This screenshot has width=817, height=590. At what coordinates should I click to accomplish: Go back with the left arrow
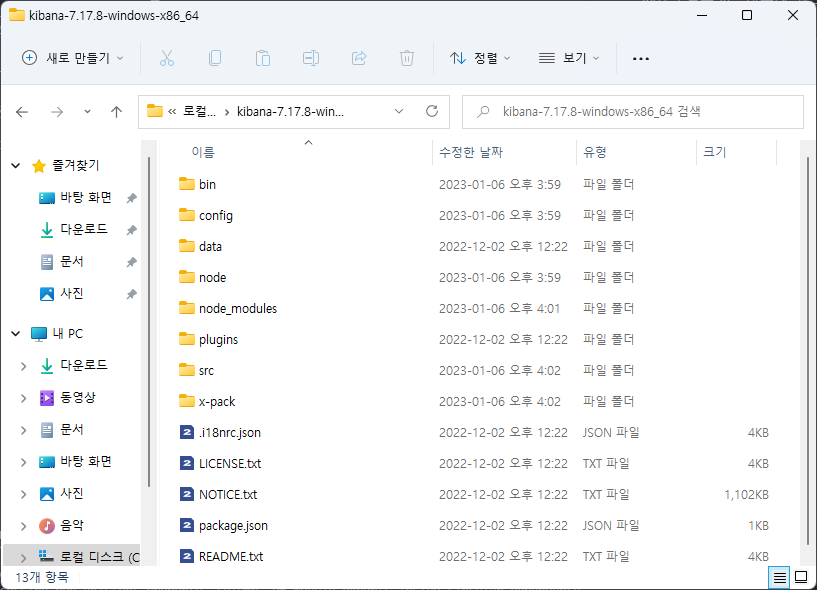click(22, 112)
